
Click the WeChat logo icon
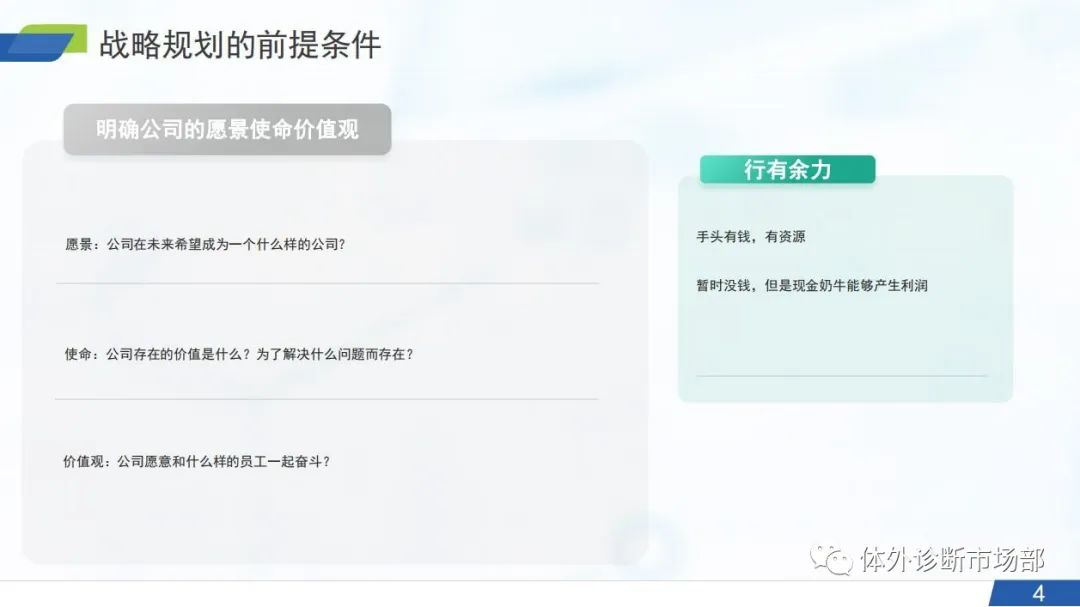pyautogui.click(x=830, y=559)
